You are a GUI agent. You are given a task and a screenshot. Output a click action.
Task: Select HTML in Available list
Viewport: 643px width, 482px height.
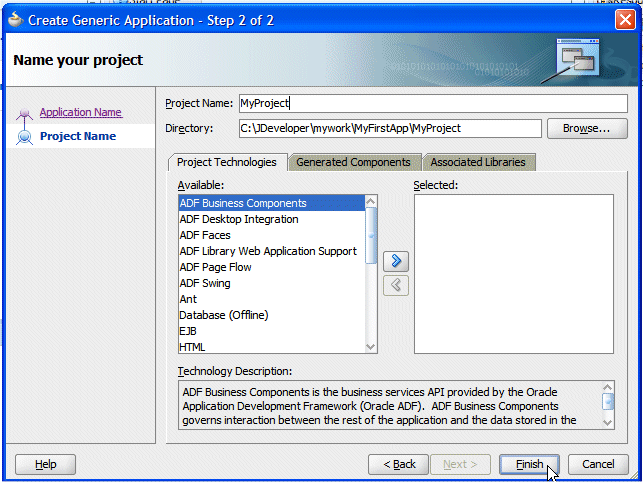[271, 347]
